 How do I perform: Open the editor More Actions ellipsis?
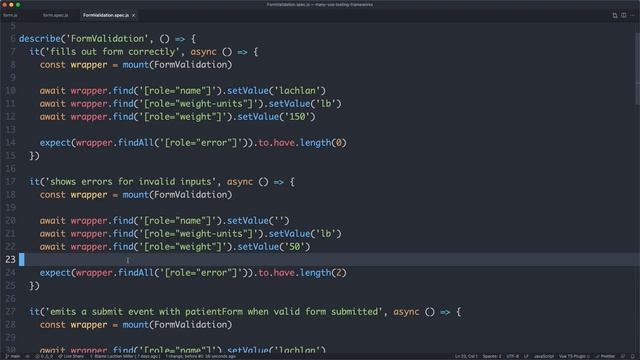(633, 16)
